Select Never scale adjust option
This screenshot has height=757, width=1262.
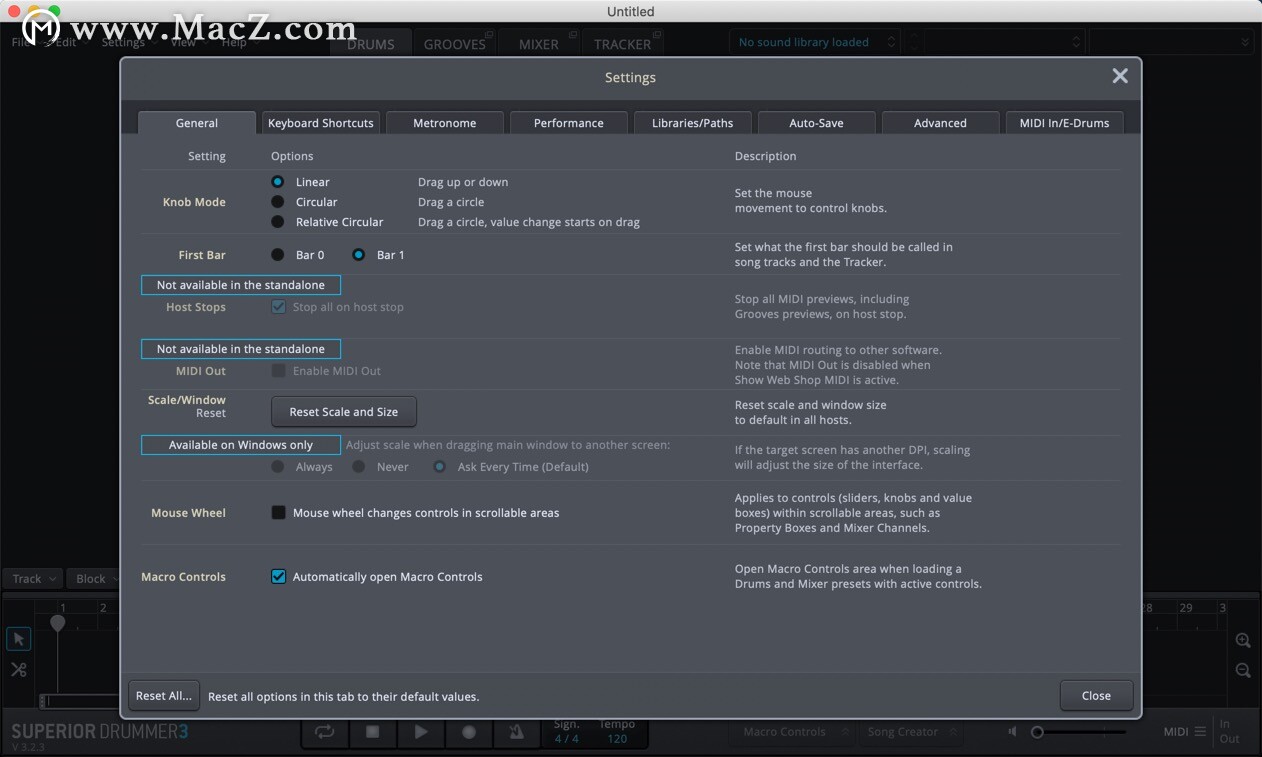click(357, 467)
